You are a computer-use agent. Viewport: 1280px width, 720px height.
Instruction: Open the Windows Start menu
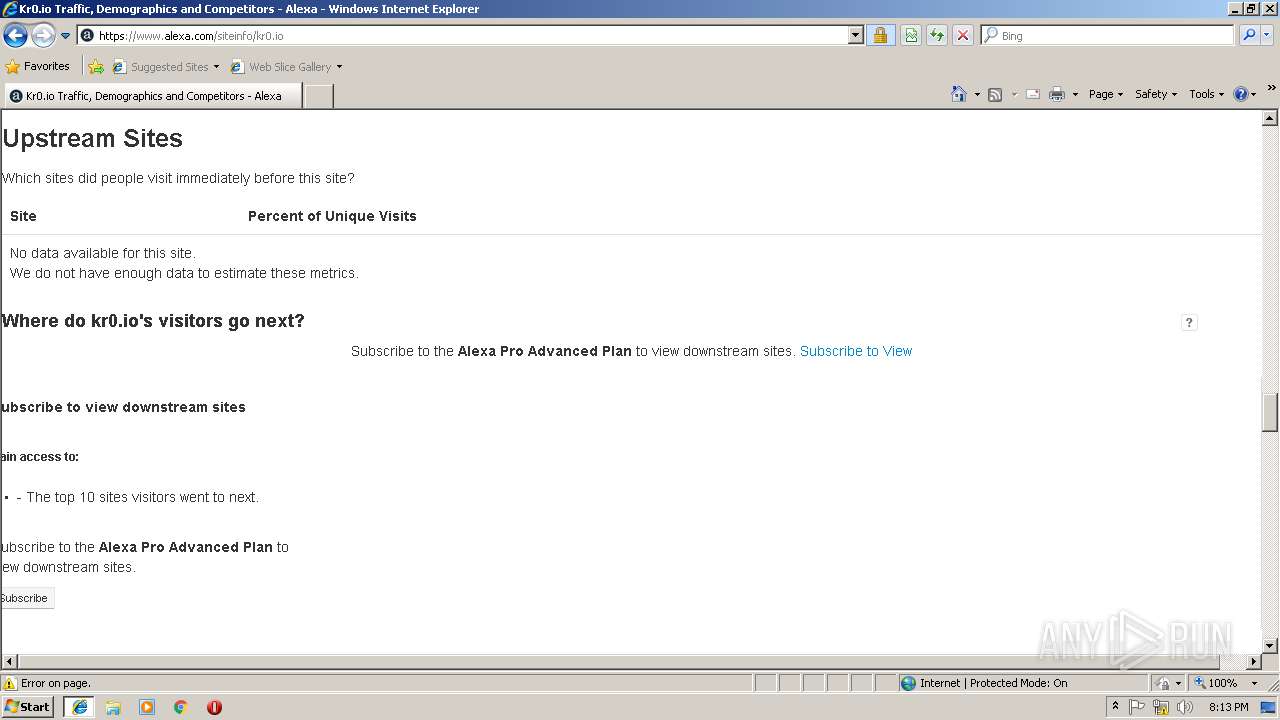point(28,707)
